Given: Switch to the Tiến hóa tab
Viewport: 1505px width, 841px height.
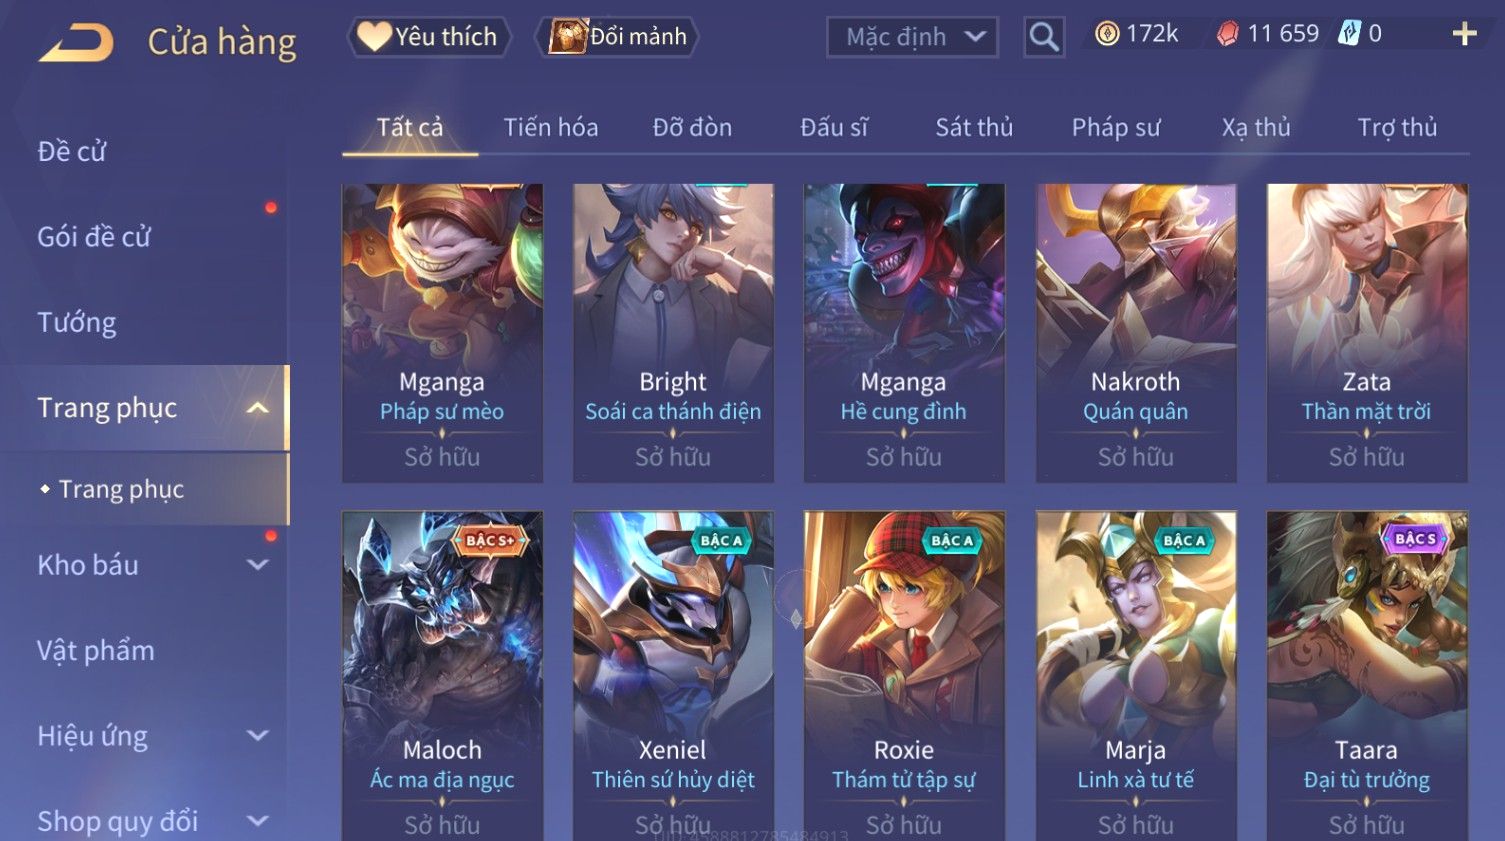Looking at the screenshot, I should (551, 128).
